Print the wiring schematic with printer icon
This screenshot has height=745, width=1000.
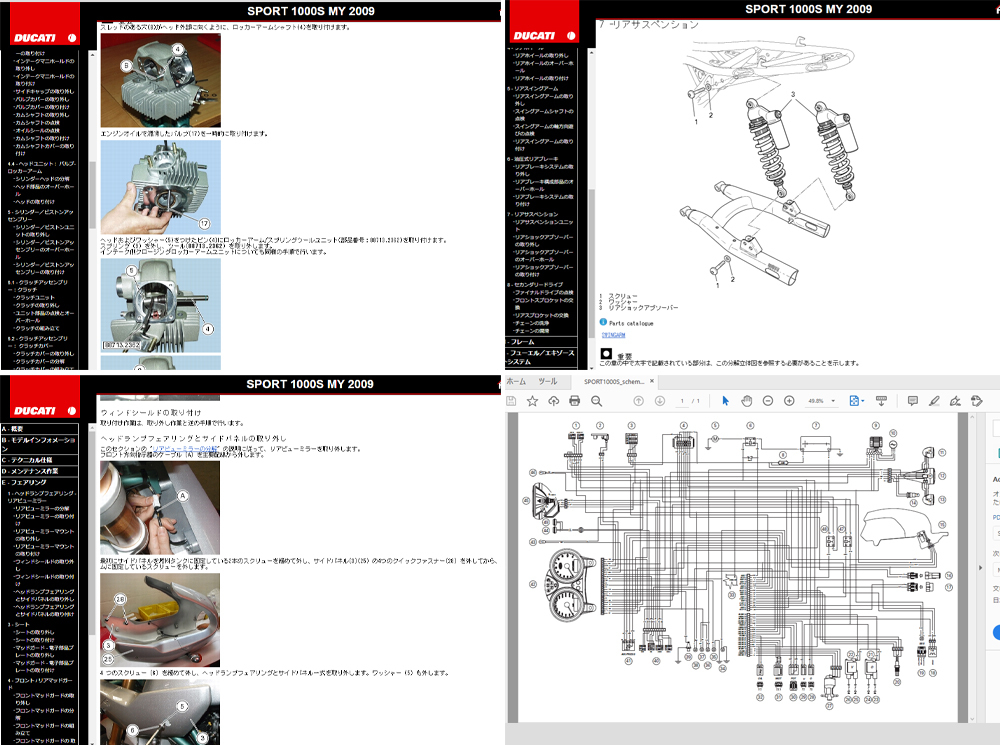coord(575,401)
